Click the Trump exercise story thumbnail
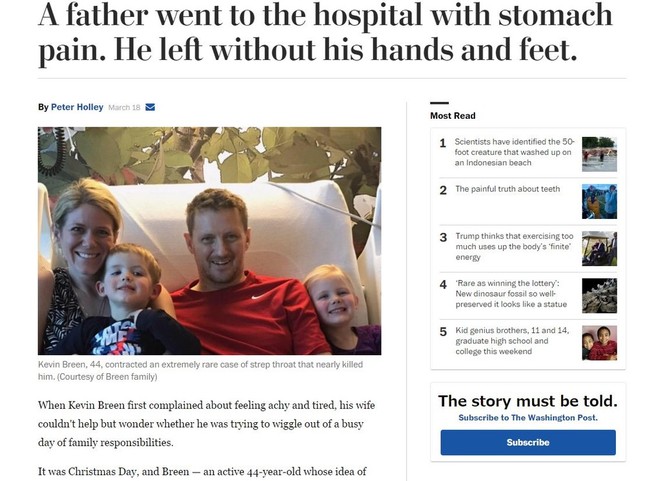The width and height of the screenshot is (645, 481). click(x=599, y=248)
